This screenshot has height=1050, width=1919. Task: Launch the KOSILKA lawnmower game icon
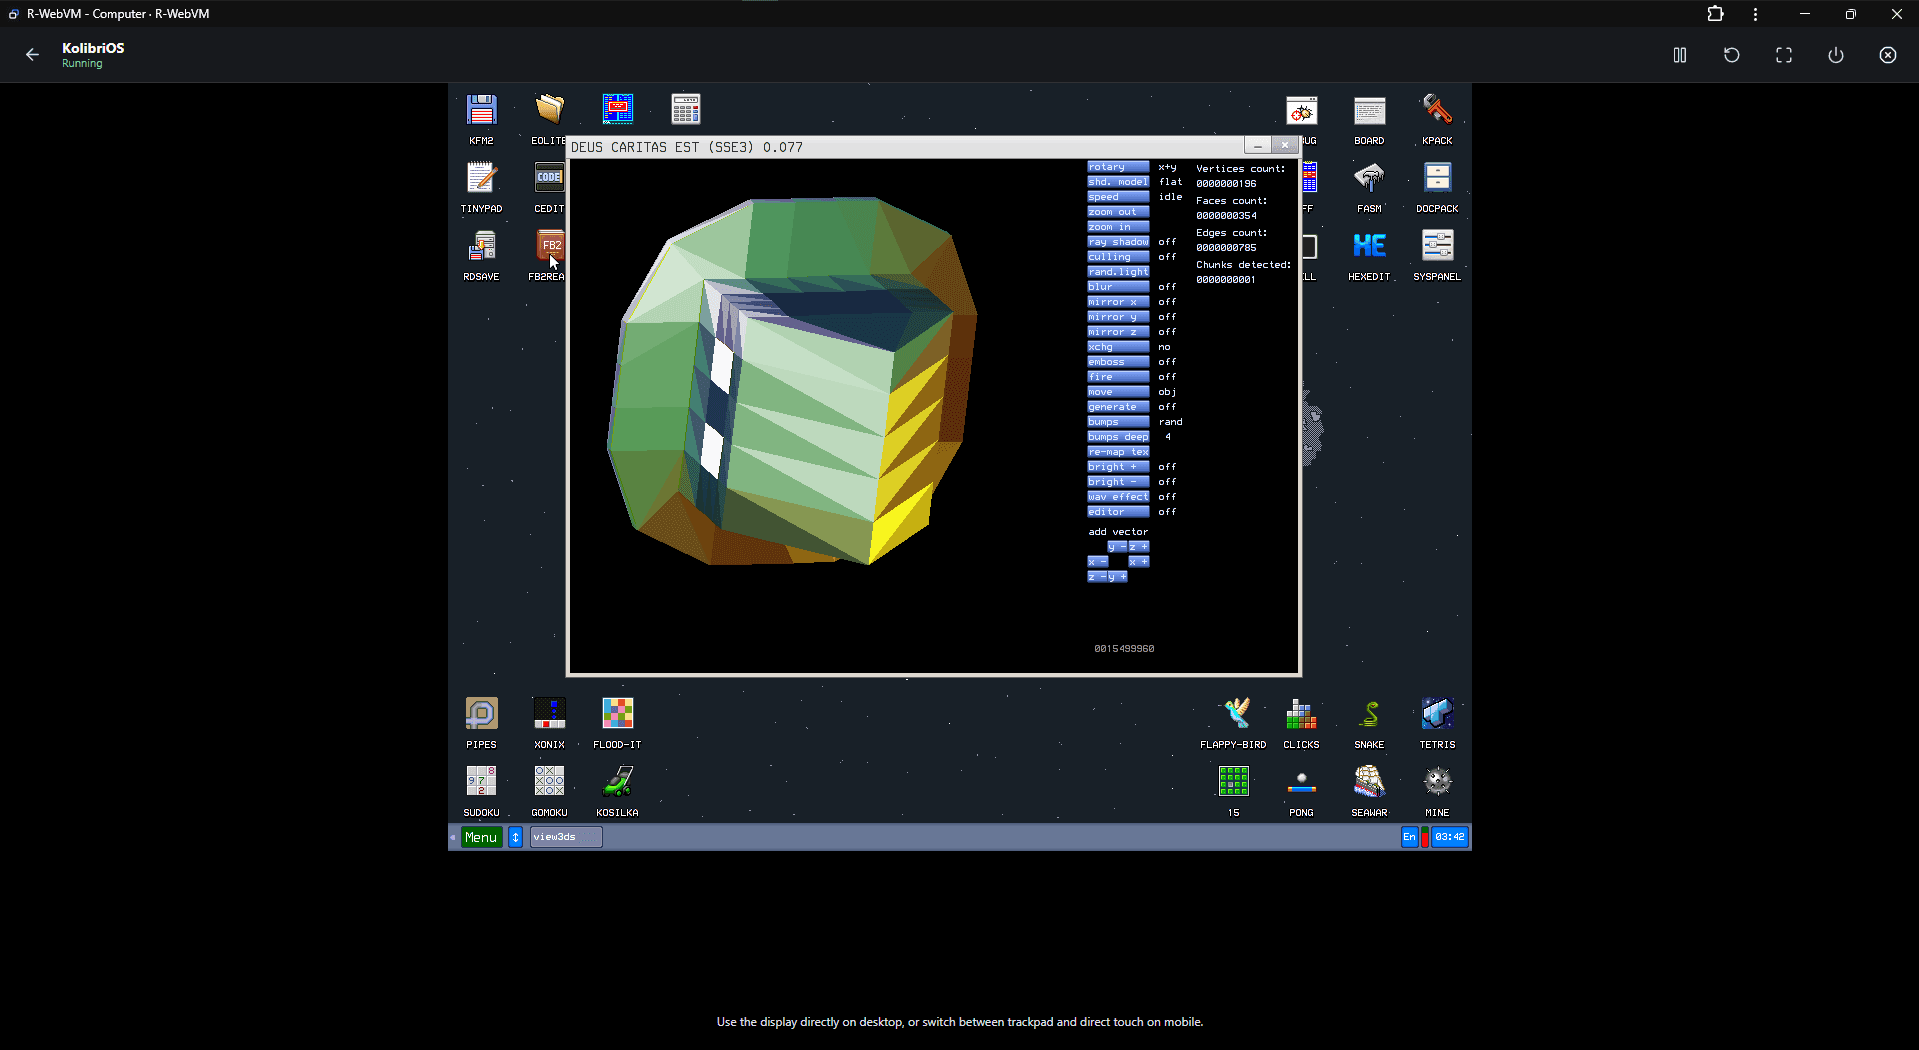617,782
